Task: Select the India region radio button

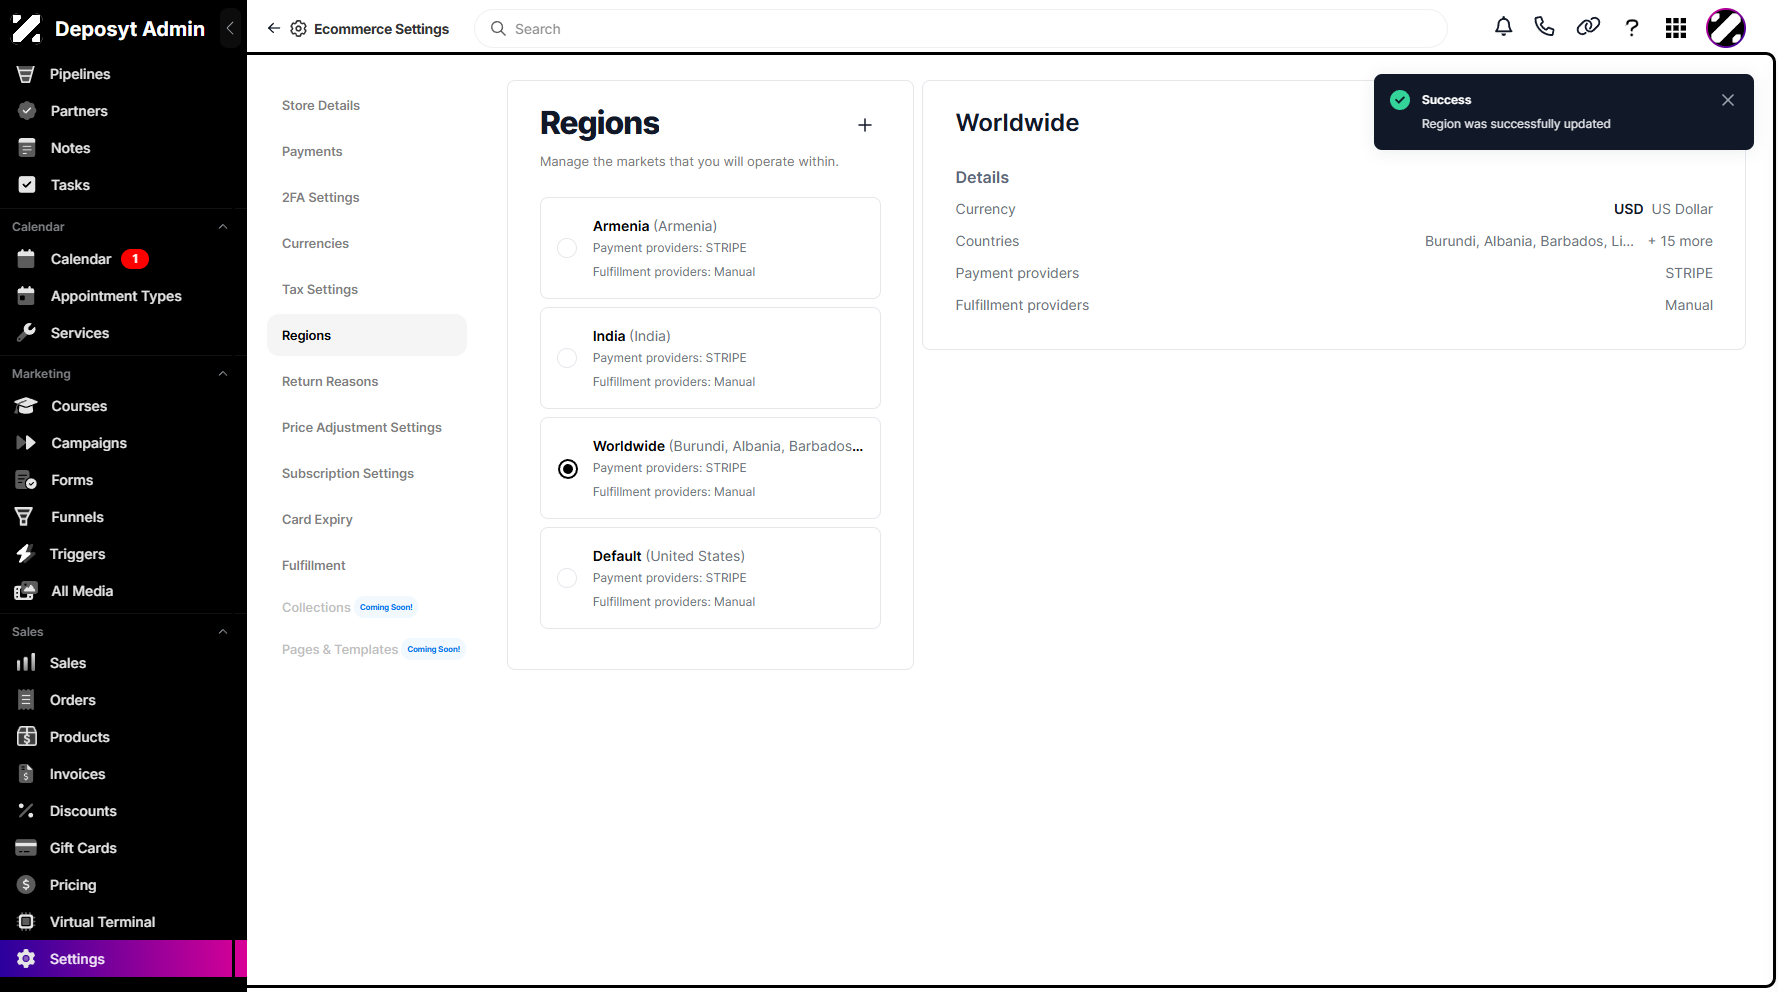Action: (567, 358)
